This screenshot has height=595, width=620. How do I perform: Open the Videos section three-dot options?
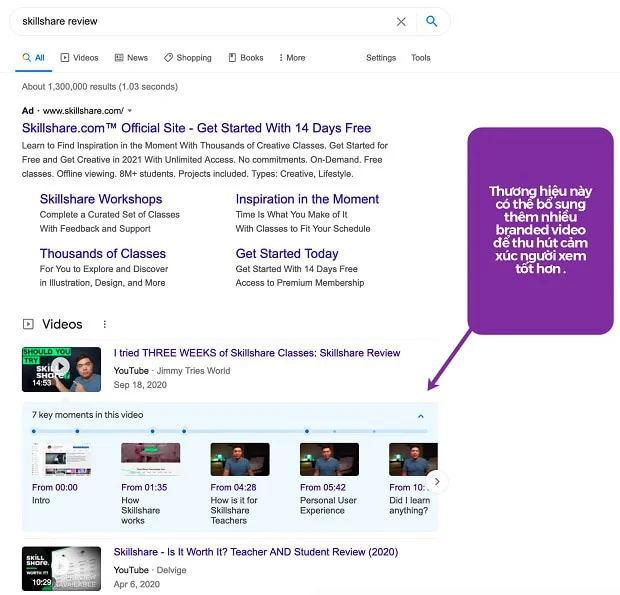[x=104, y=324]
